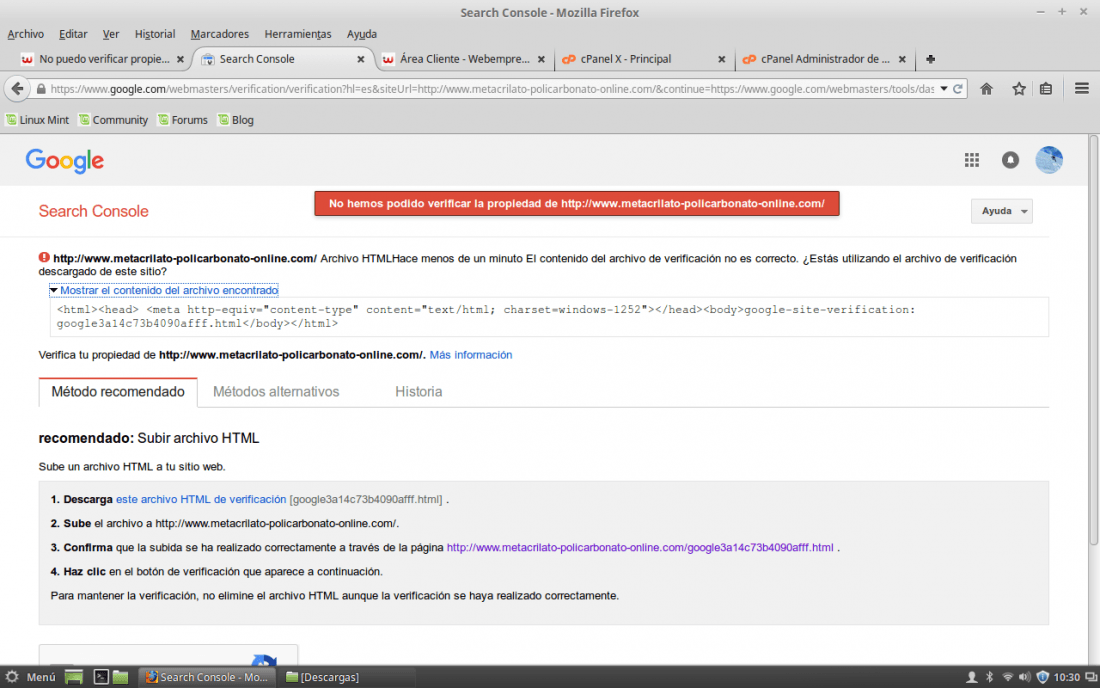Image resolution: width=1100 pixels, height=688 pixels.
Task: Open the volume speaker tray icon
Action: tap(1024, 677)
